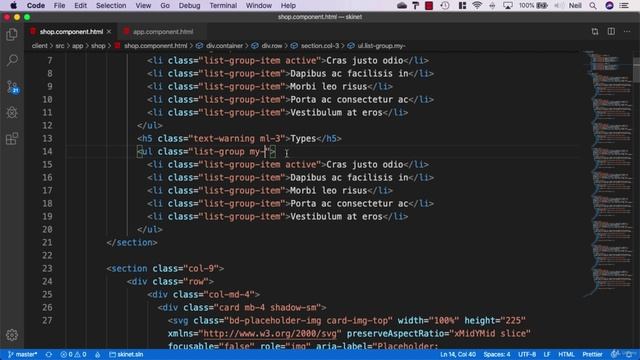Image resolution: width=640 pixels, height=360 pixels.
Task: Open macOS Spotlight search icon
Action: tap(593, 6)
